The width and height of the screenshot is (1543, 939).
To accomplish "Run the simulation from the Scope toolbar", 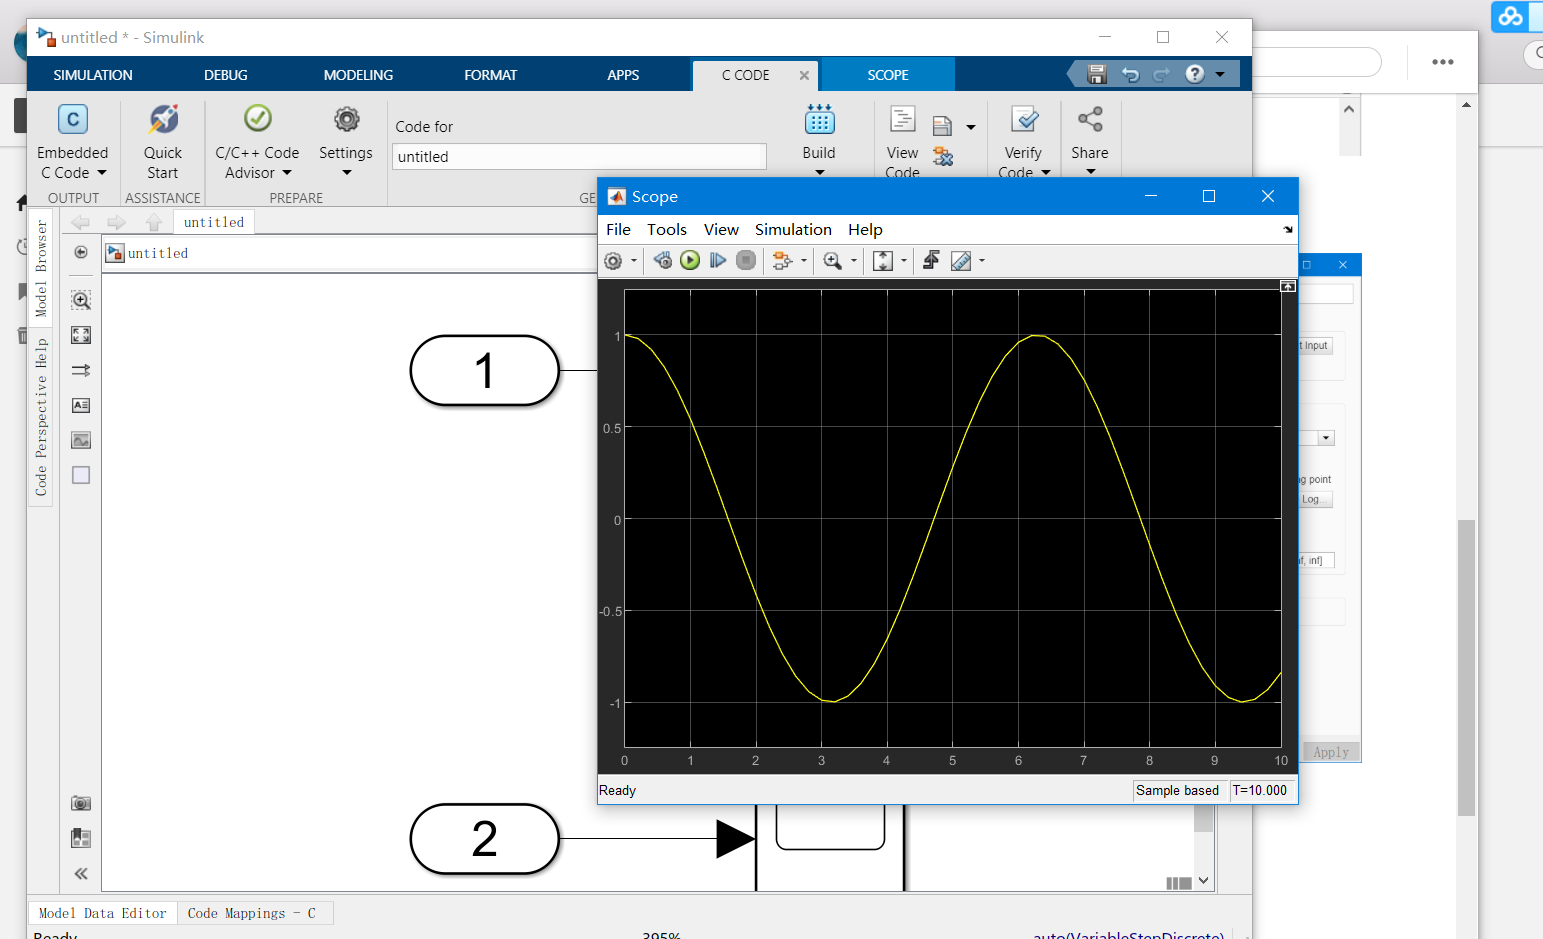I will (690, 260).
